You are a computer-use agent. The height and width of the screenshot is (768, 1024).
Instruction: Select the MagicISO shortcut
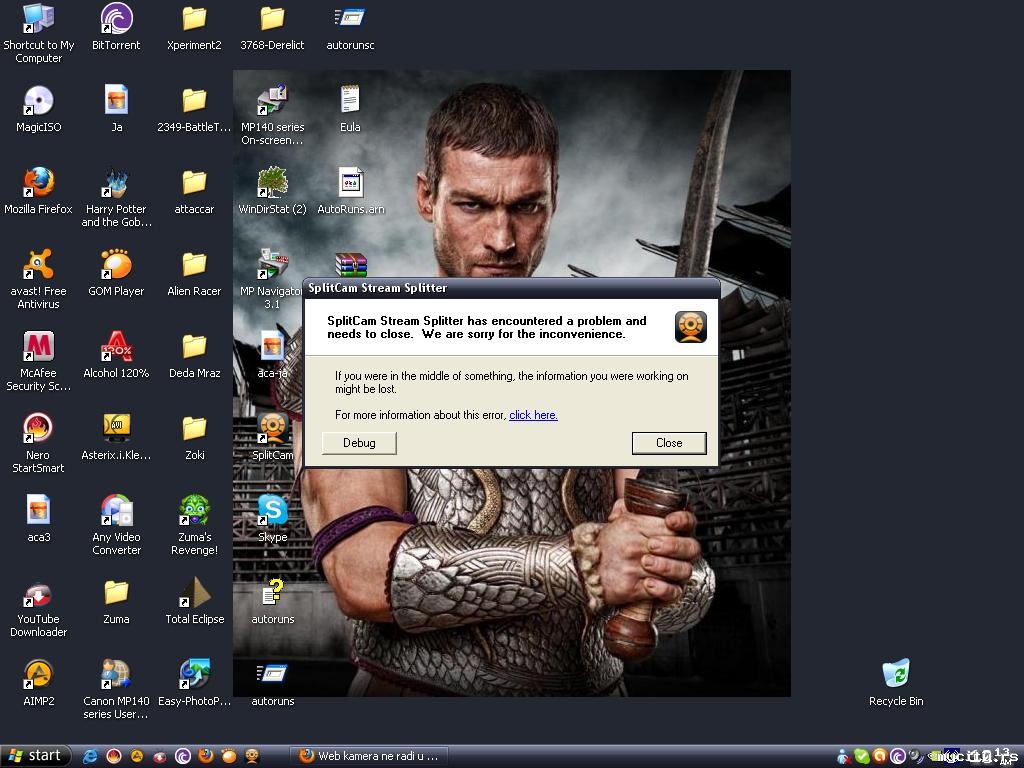click(x=39, y=108)
